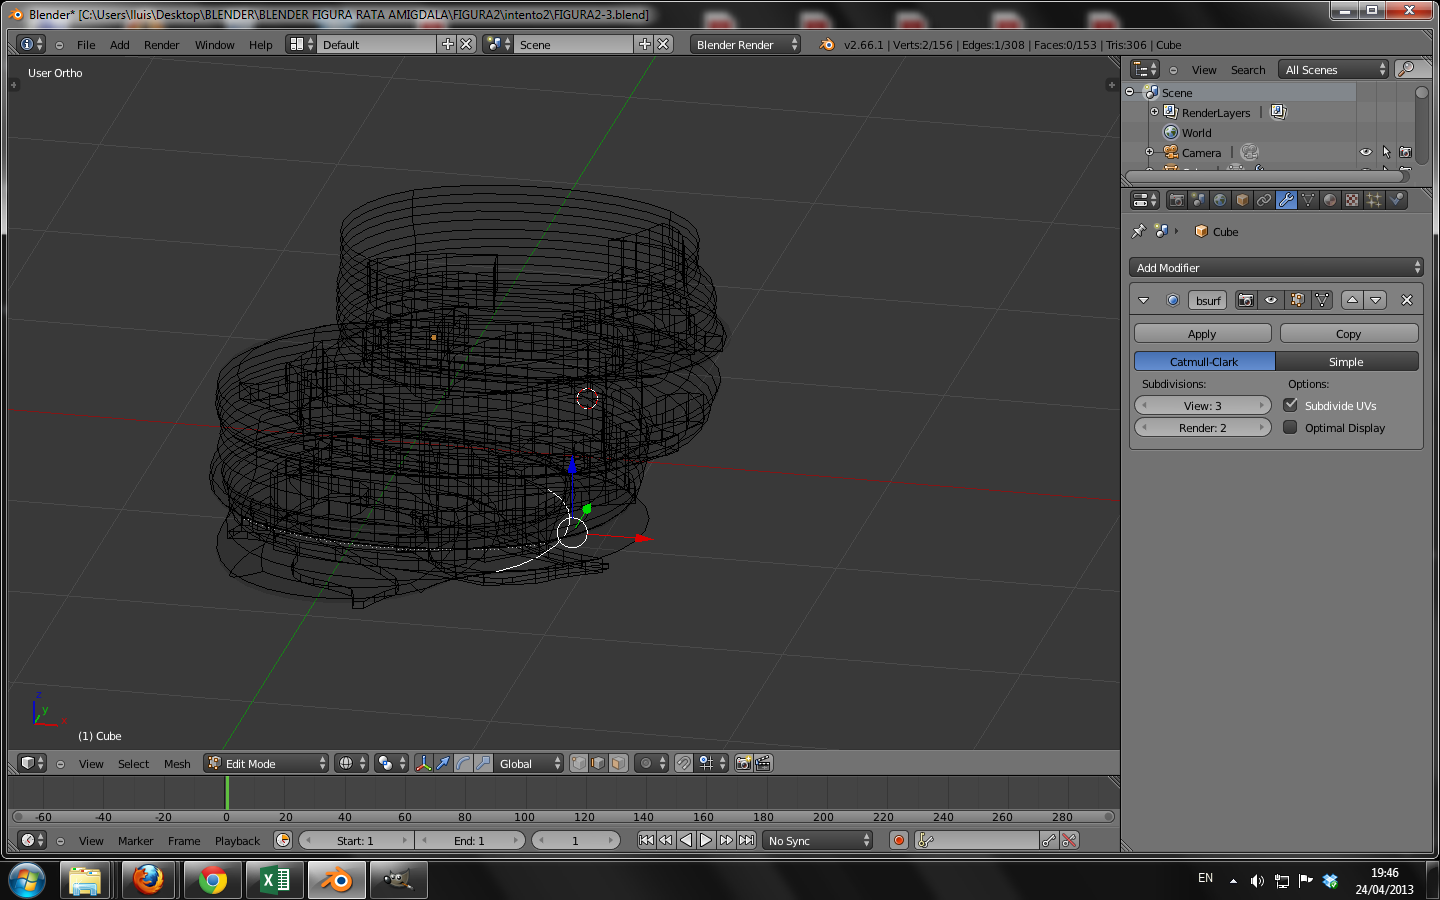1440x900 pixels.
Task: Move the bsurf modifier up in stack
Action: (x=1352, y=300)
